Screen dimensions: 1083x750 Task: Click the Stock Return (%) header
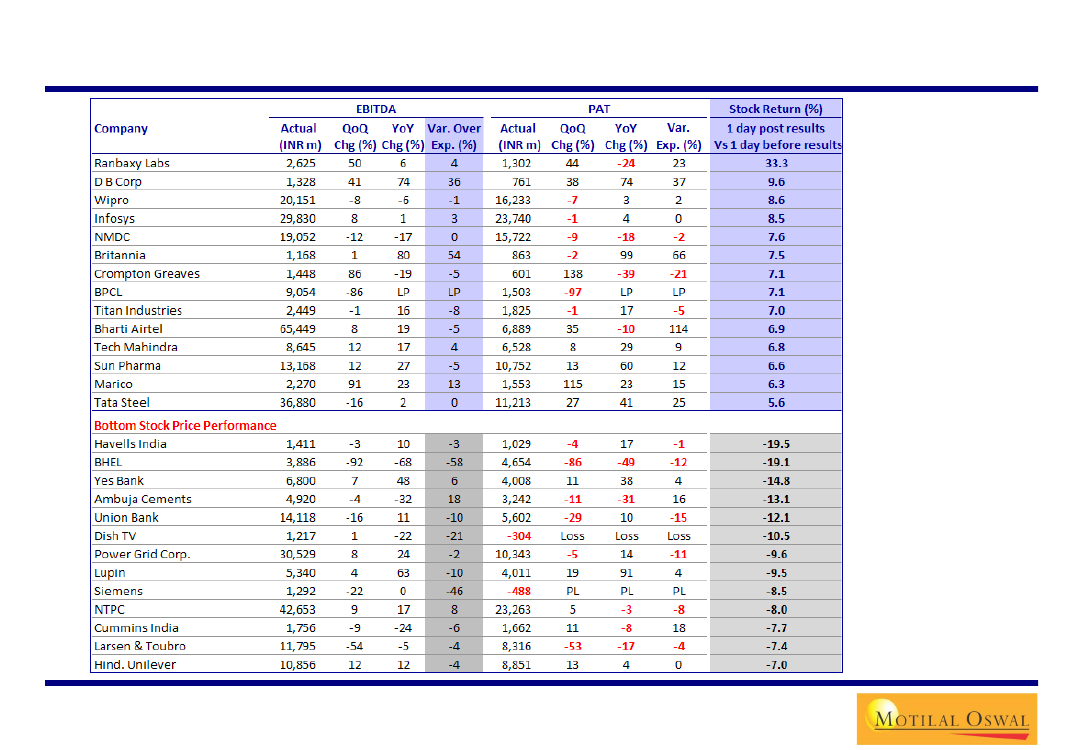pos(775,109)
